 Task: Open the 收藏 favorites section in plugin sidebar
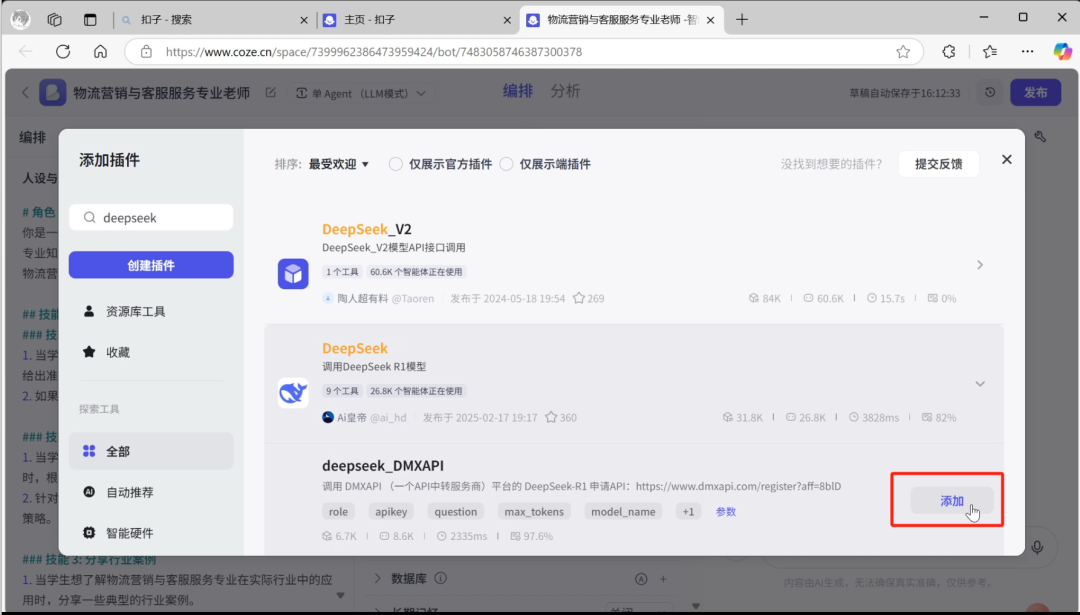[x=122, y=352]
